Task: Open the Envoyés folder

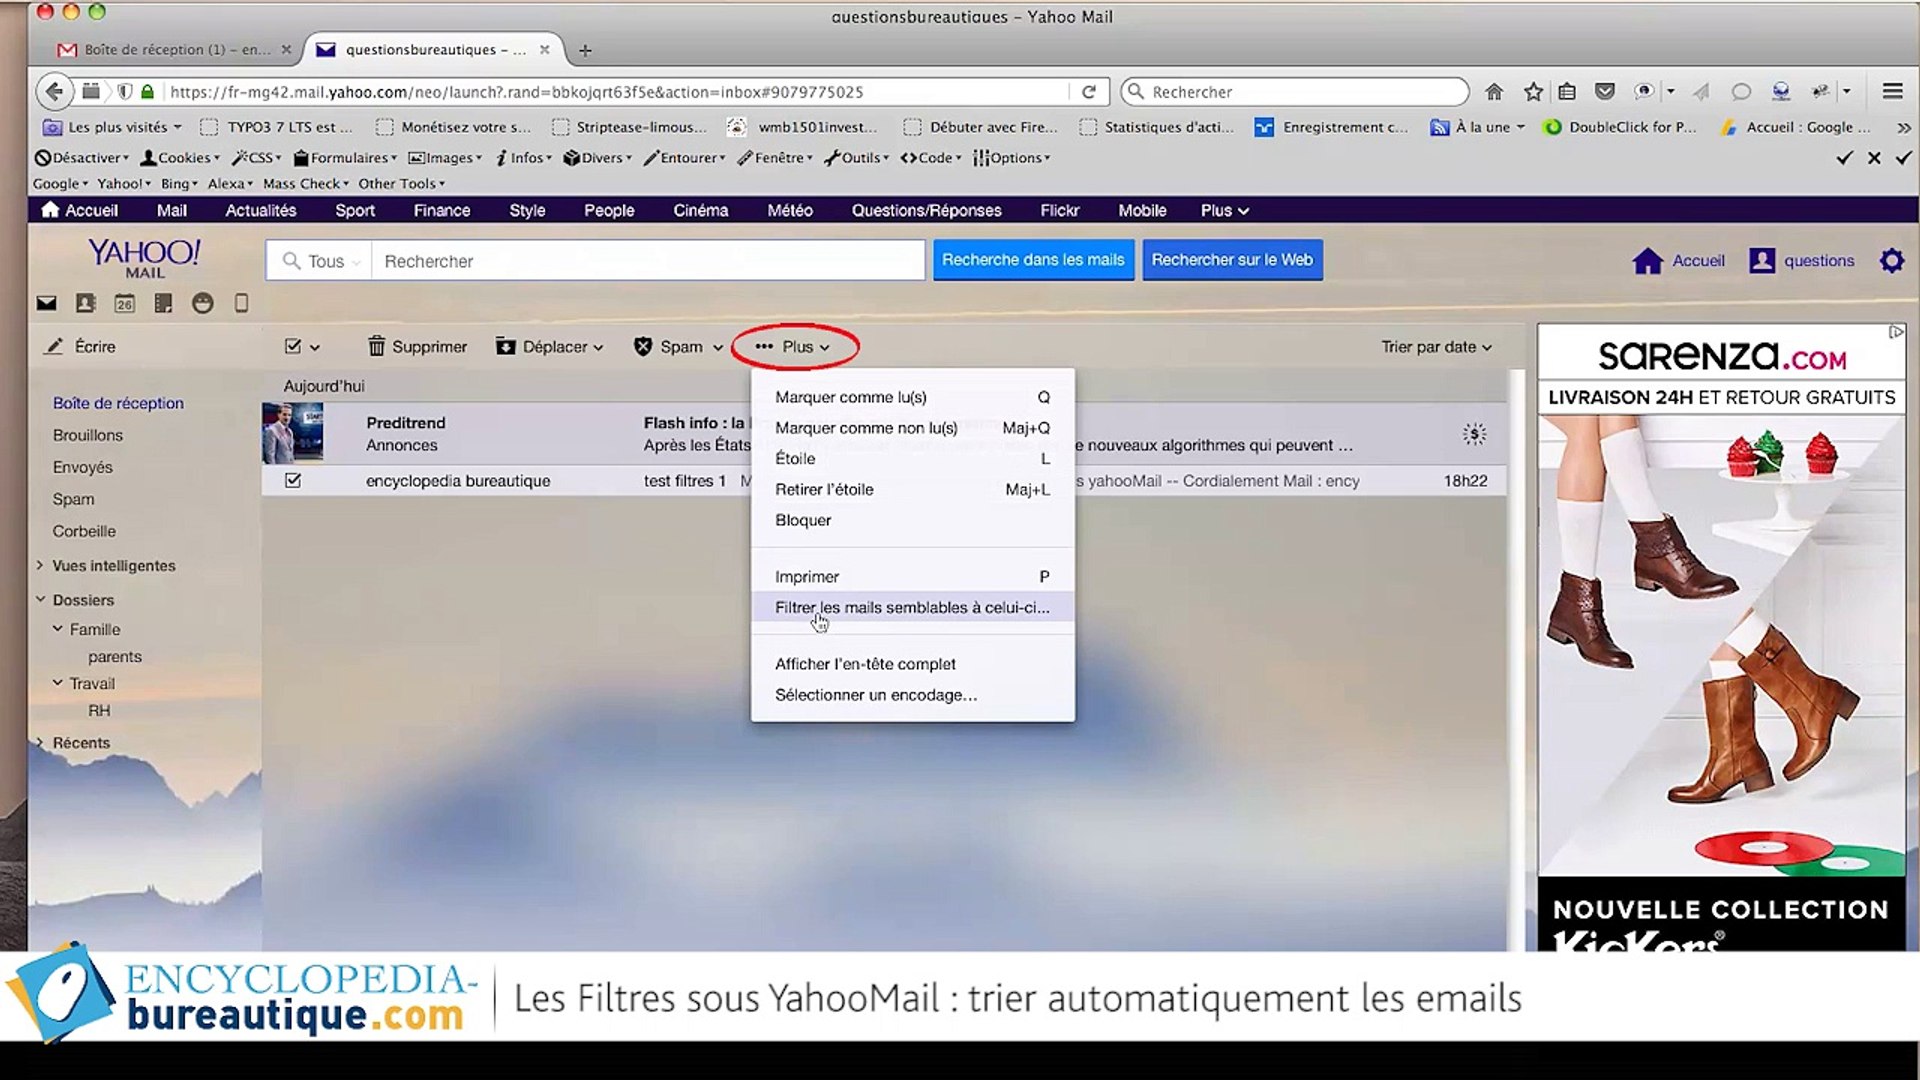Action: (x=83, y=467)
